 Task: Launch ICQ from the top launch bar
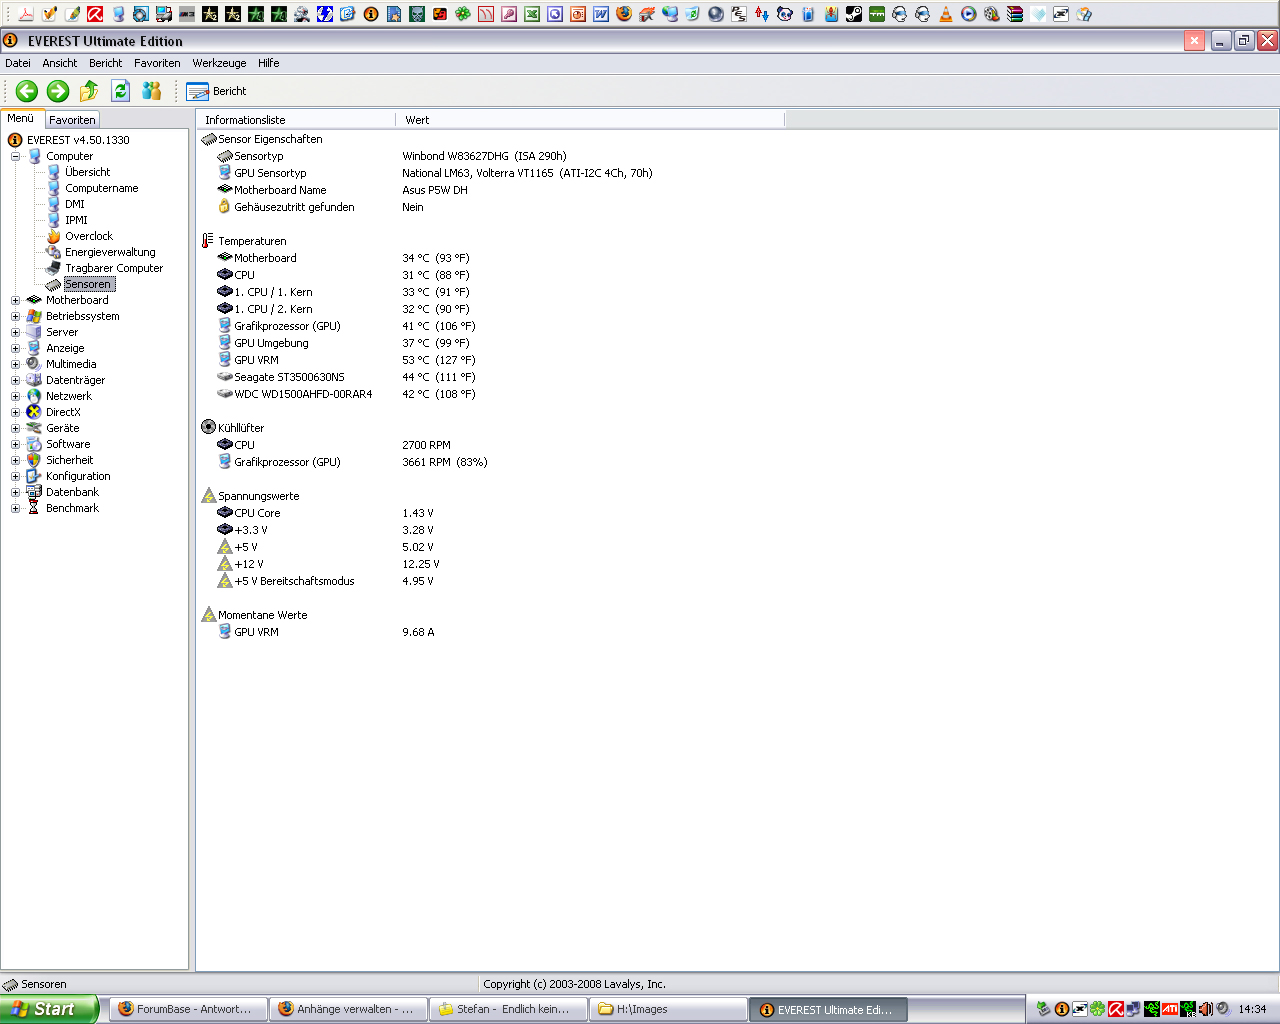463,14
